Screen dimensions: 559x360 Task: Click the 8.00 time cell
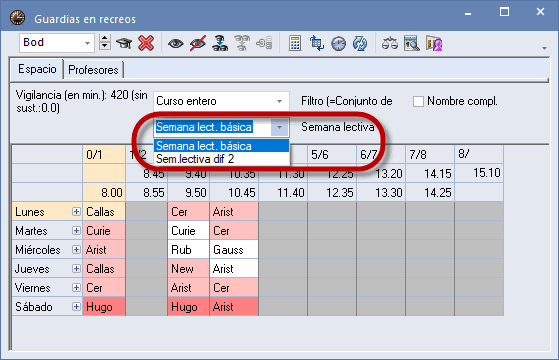(104, 193)
